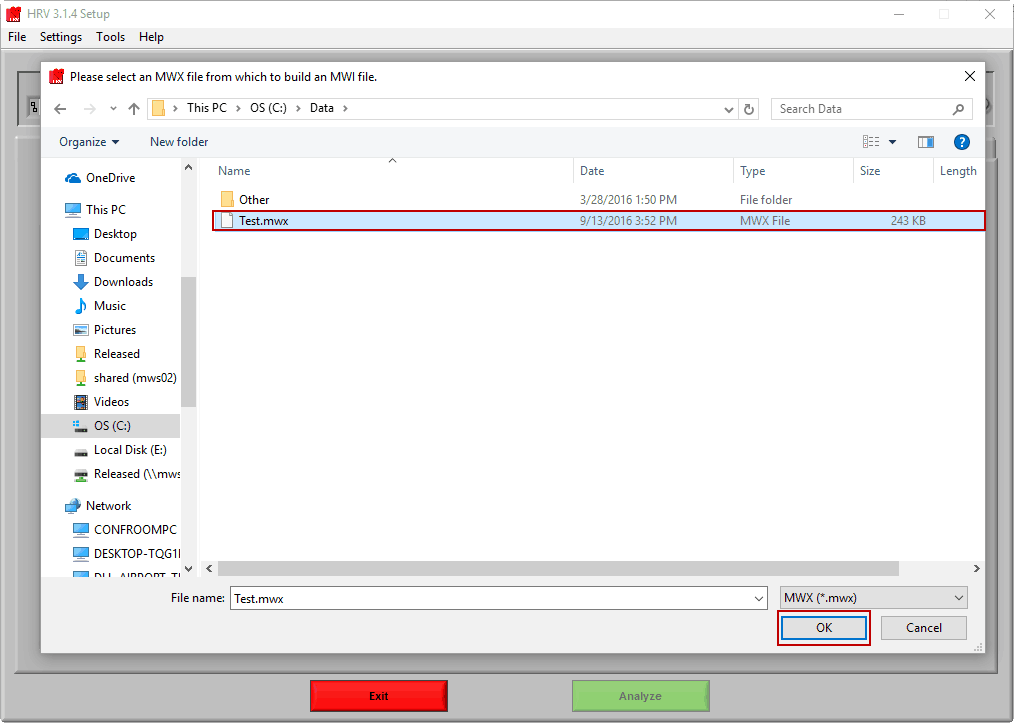The image size is (1014, 723).
Task: Go up one folder level arrow
Action: point(134,109)
